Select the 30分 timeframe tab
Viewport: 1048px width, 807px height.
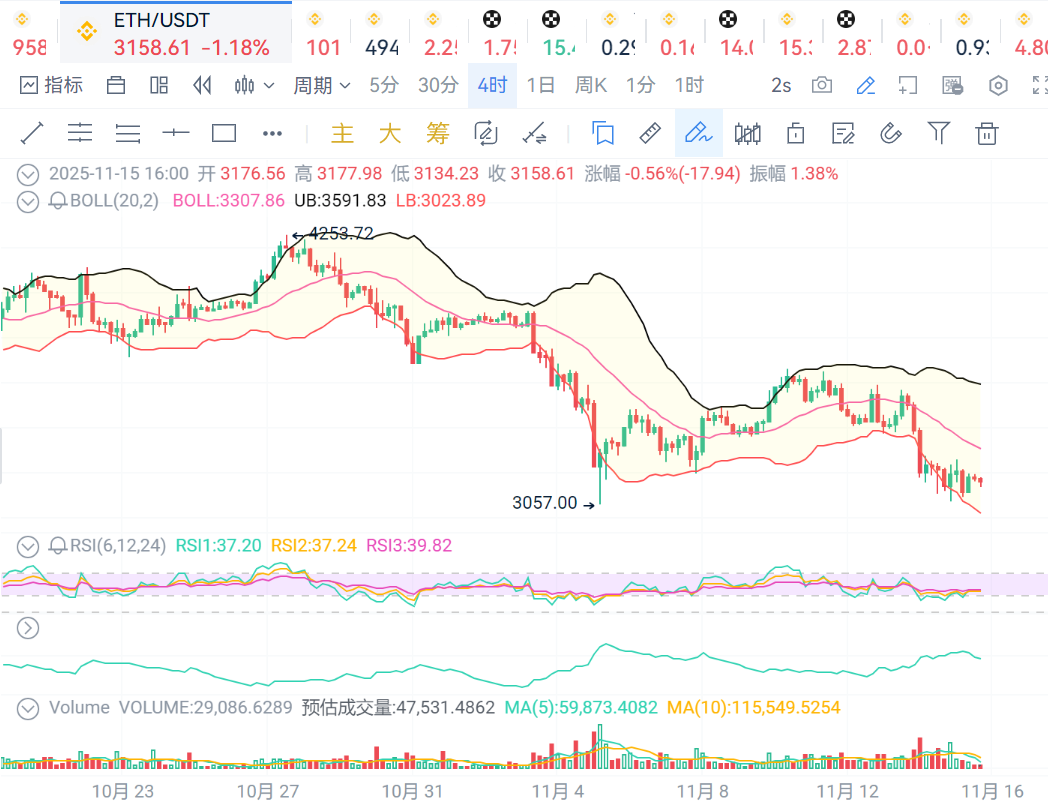[x=438, y=85]
